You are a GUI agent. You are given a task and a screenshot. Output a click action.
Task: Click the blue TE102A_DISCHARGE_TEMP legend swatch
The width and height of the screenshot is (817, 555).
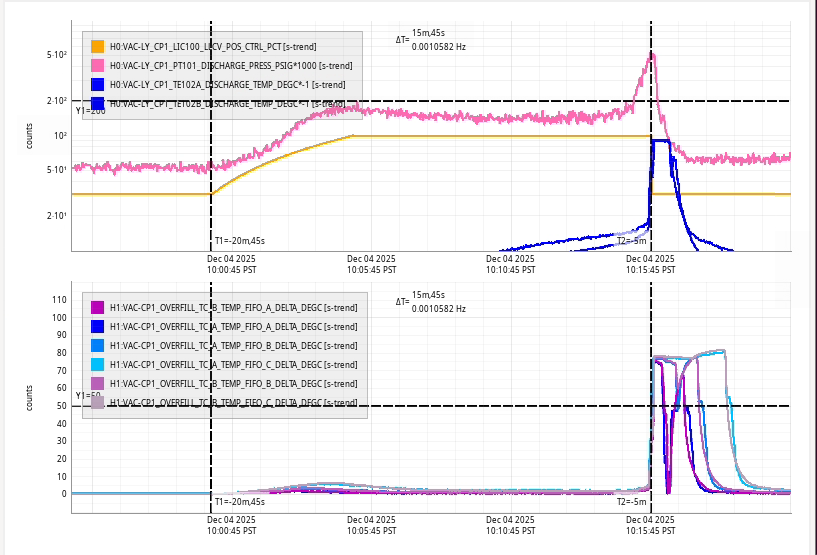[x=98, y=84]
